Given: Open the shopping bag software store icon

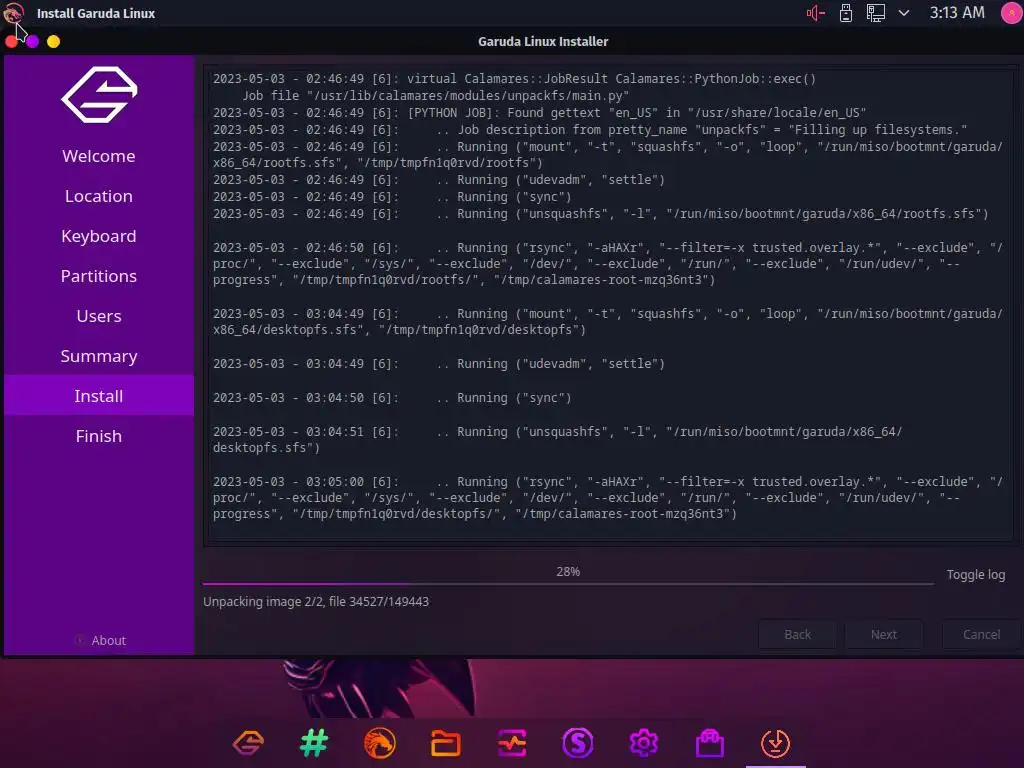Looking at the screenshot, I should (710, 743).
